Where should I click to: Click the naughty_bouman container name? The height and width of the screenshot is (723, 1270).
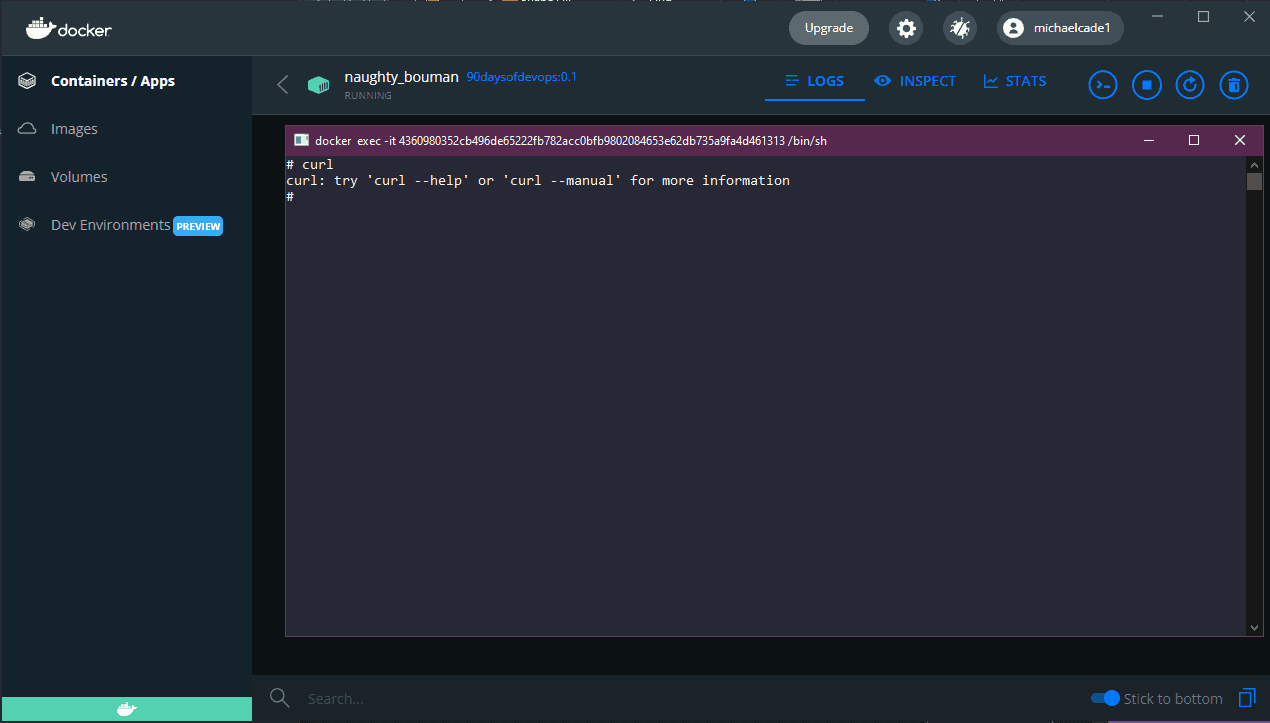click(x=401, y=77)
